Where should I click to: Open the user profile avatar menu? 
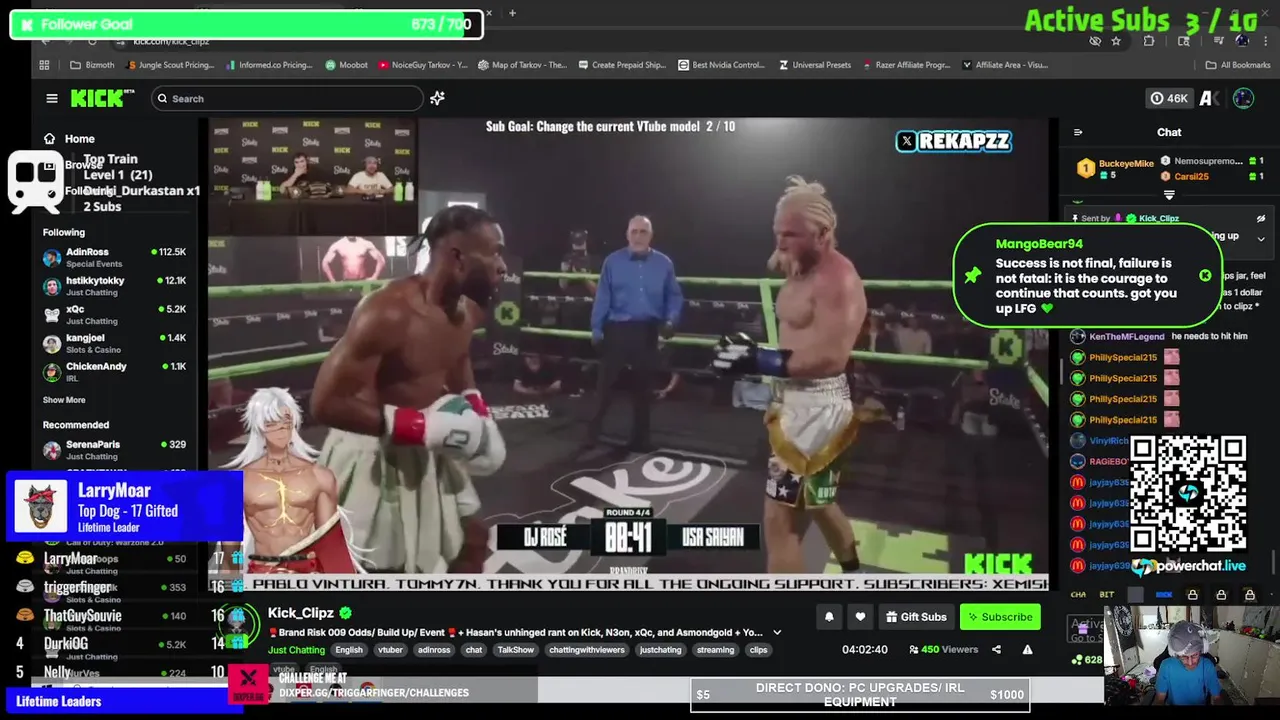[1243, 98]
